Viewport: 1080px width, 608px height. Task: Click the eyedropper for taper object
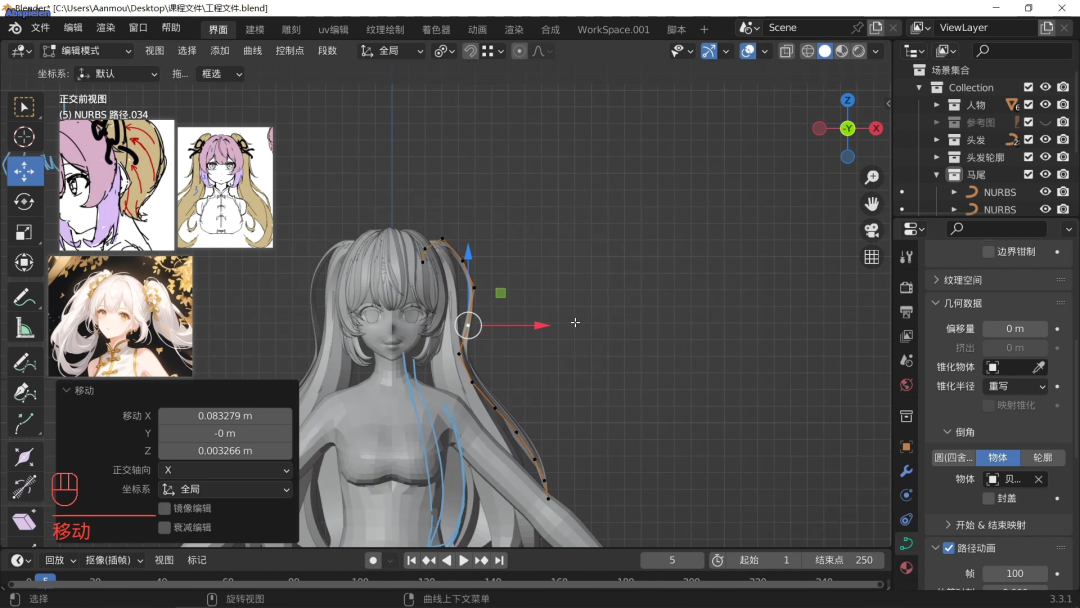[x=1039, y=367]
